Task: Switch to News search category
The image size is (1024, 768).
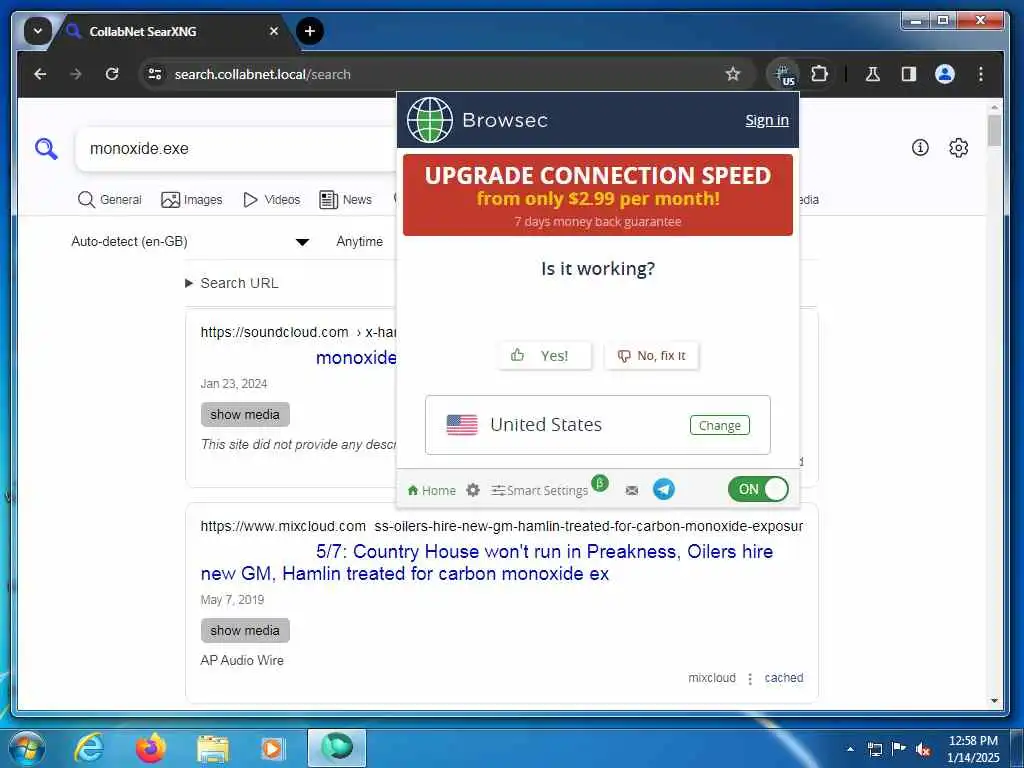Action: pyautogui.click(x=345, y=200)
